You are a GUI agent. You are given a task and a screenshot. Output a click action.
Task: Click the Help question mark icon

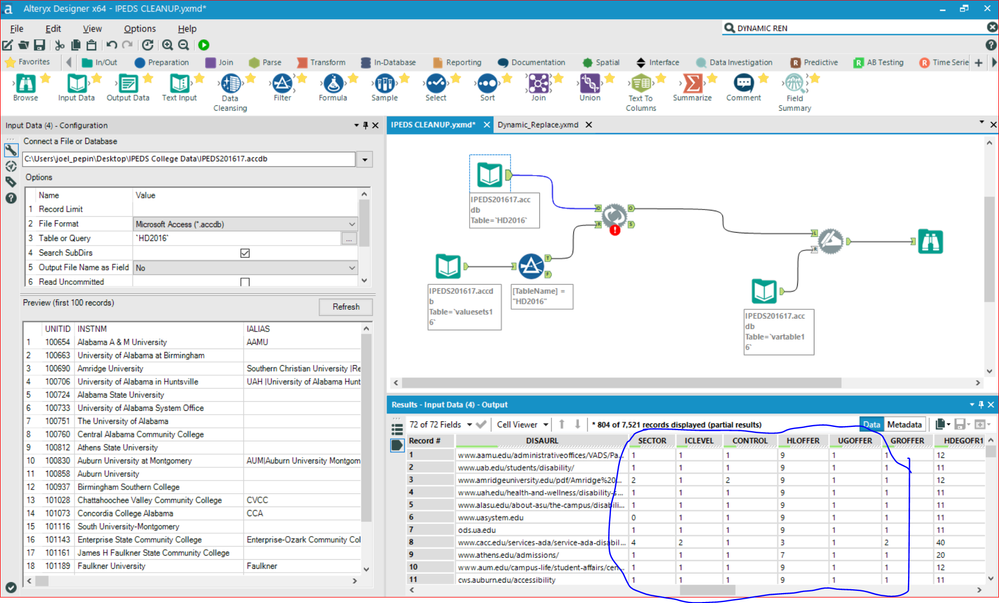click(991, 45)
